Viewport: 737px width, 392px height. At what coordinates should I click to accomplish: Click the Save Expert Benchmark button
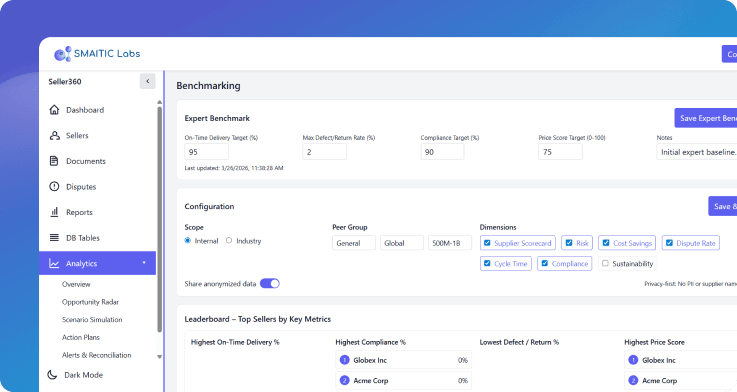pyautogui.click(x=706, y=118)
